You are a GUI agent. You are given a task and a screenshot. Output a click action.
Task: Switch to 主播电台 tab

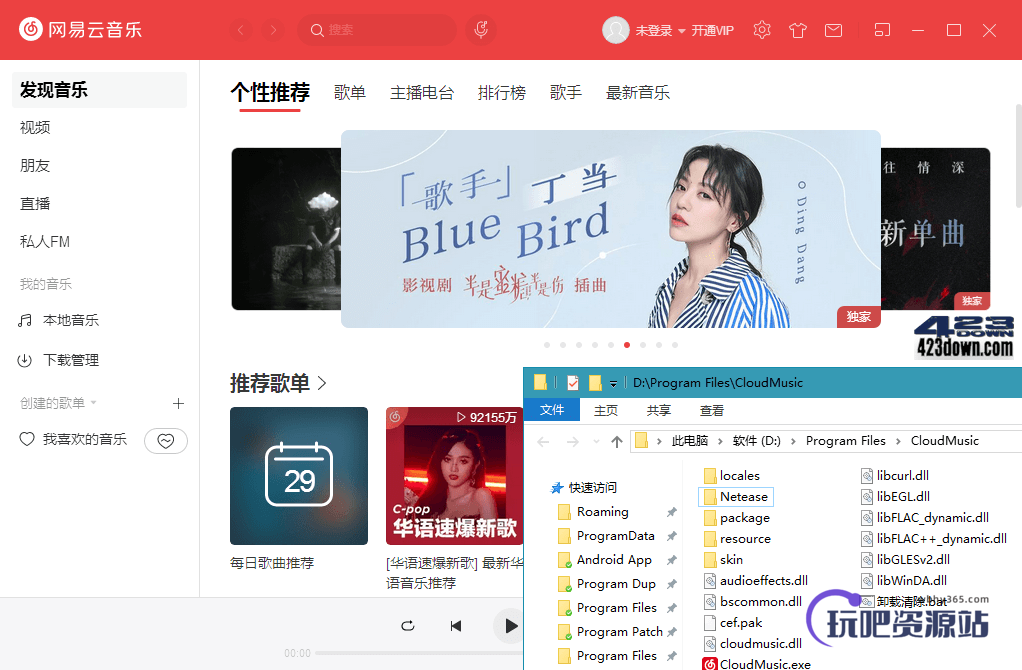pos(422,93)
